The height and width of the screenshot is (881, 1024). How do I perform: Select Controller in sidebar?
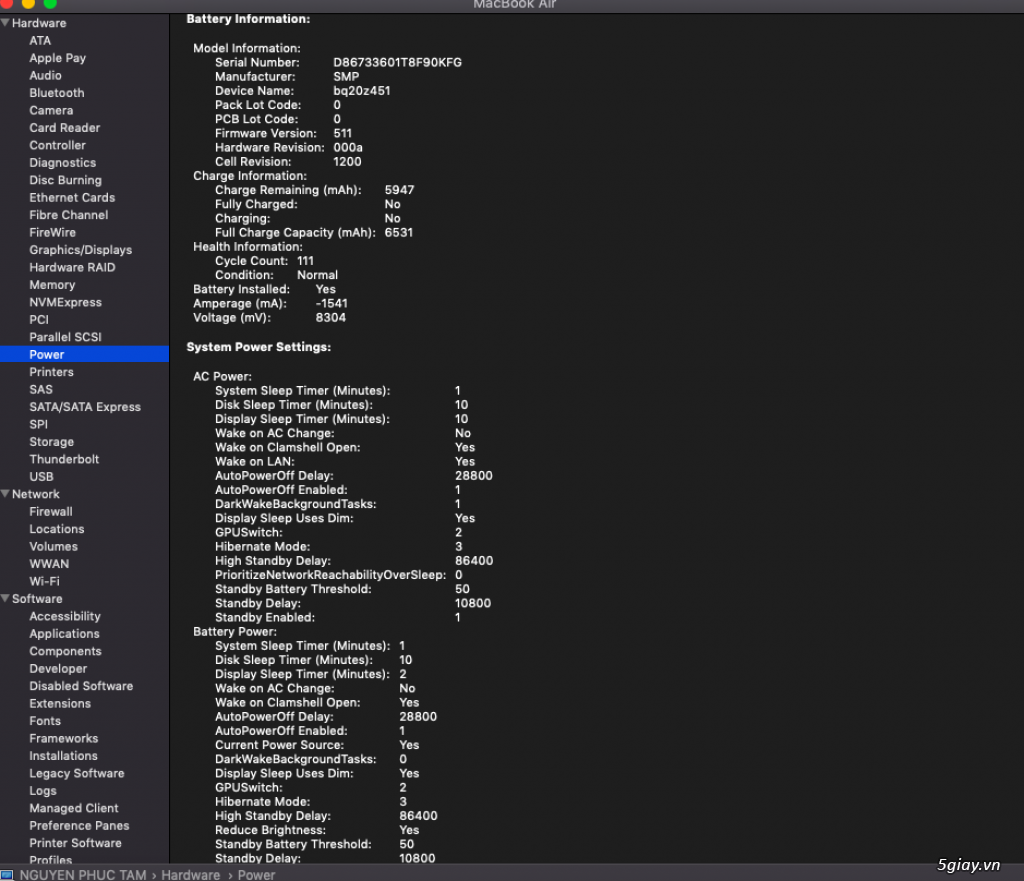pos(57,145)
